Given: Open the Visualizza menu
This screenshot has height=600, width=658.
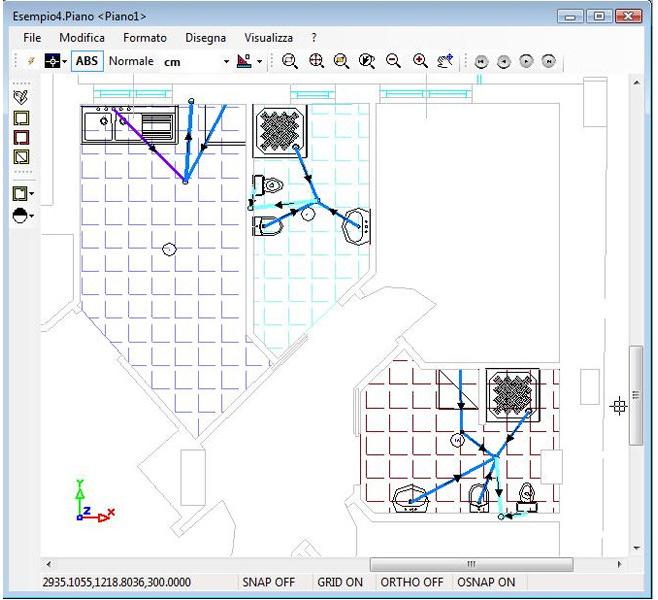Looking at the screenshot, I should [x=268, y=37].
